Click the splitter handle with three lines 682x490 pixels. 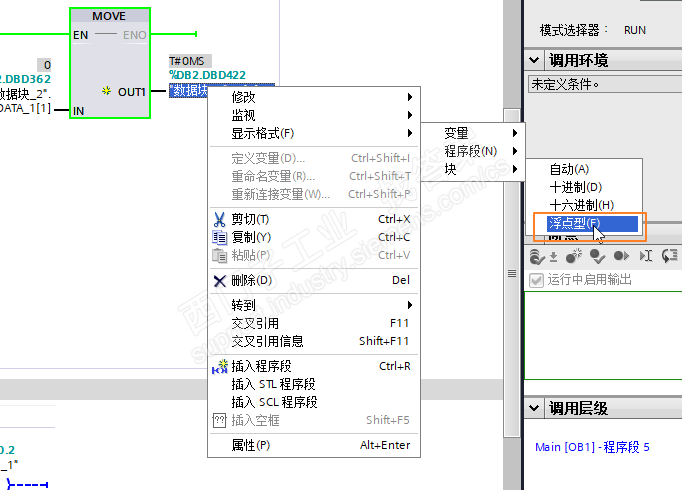512,273
